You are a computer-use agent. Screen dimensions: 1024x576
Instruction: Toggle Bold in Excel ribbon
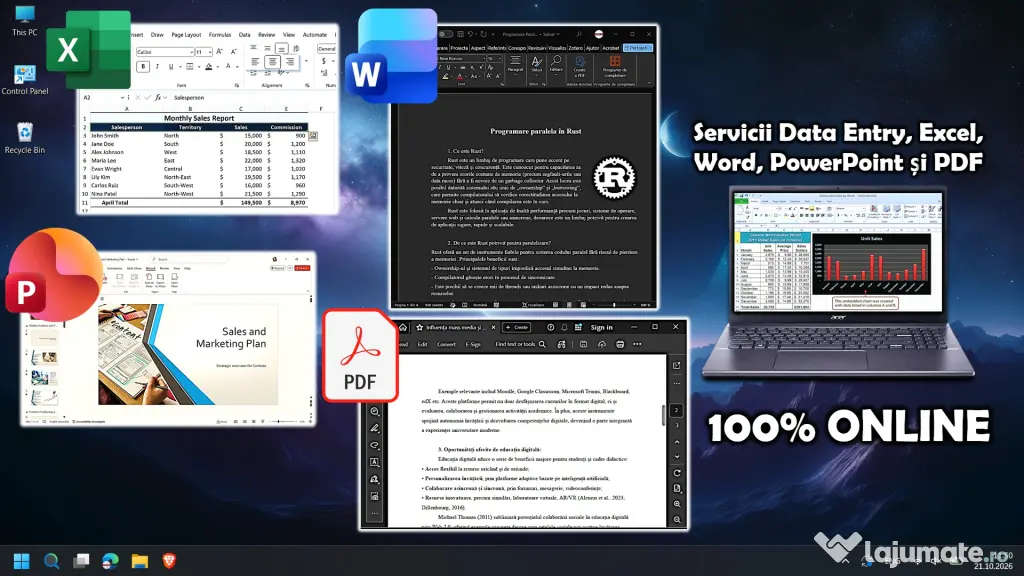(x=143, y=66)
